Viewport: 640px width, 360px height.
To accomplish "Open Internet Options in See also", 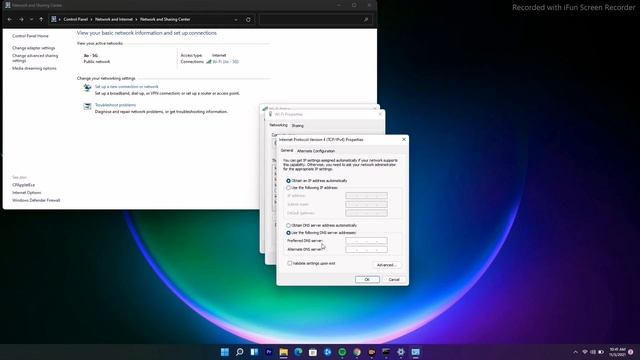I will (27, 193).
